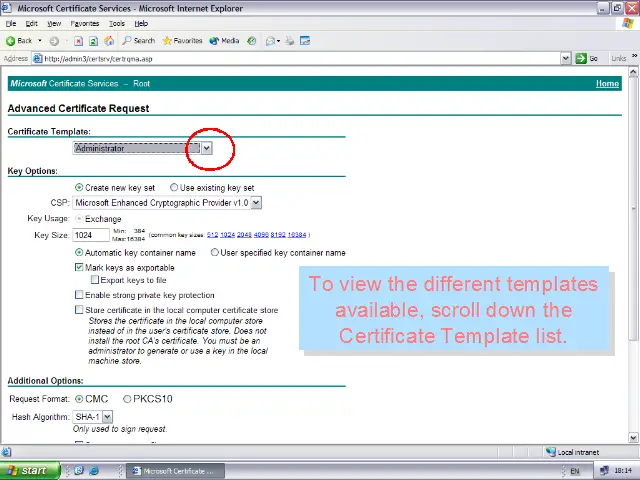Select PKCS10 request format
The image size is (640, 480).
coord(127,399)
